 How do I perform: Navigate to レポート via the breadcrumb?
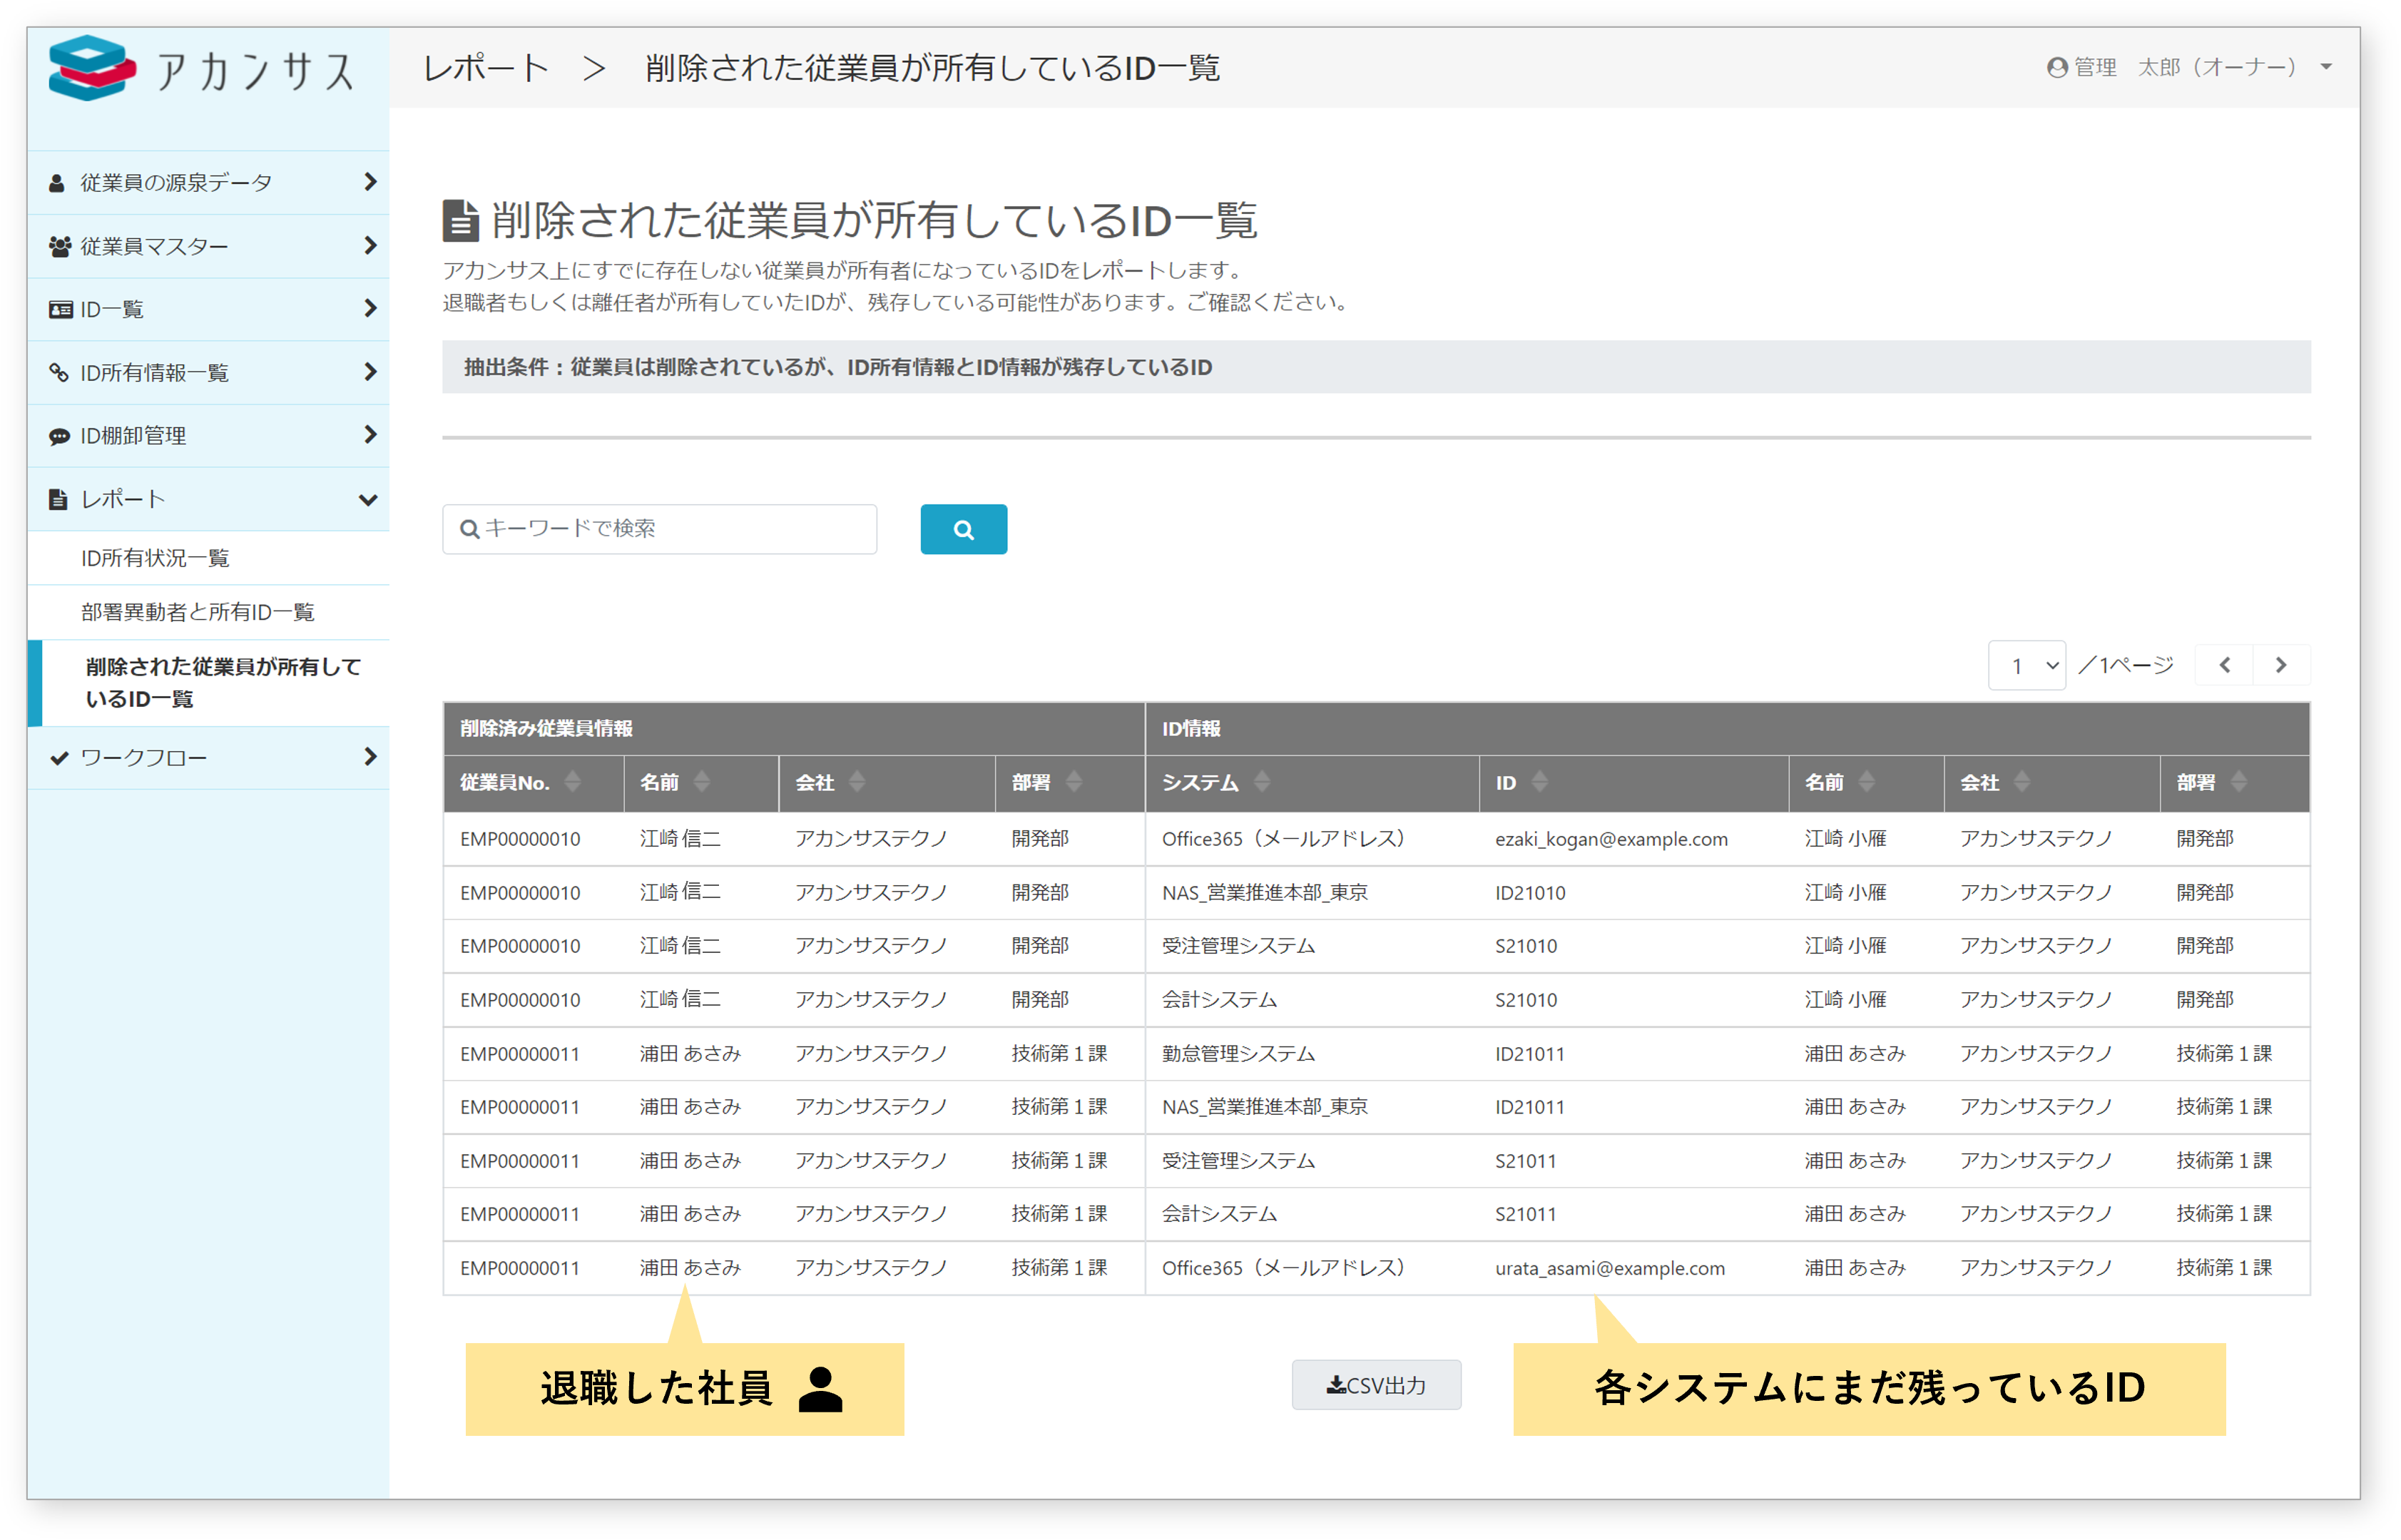485,67
